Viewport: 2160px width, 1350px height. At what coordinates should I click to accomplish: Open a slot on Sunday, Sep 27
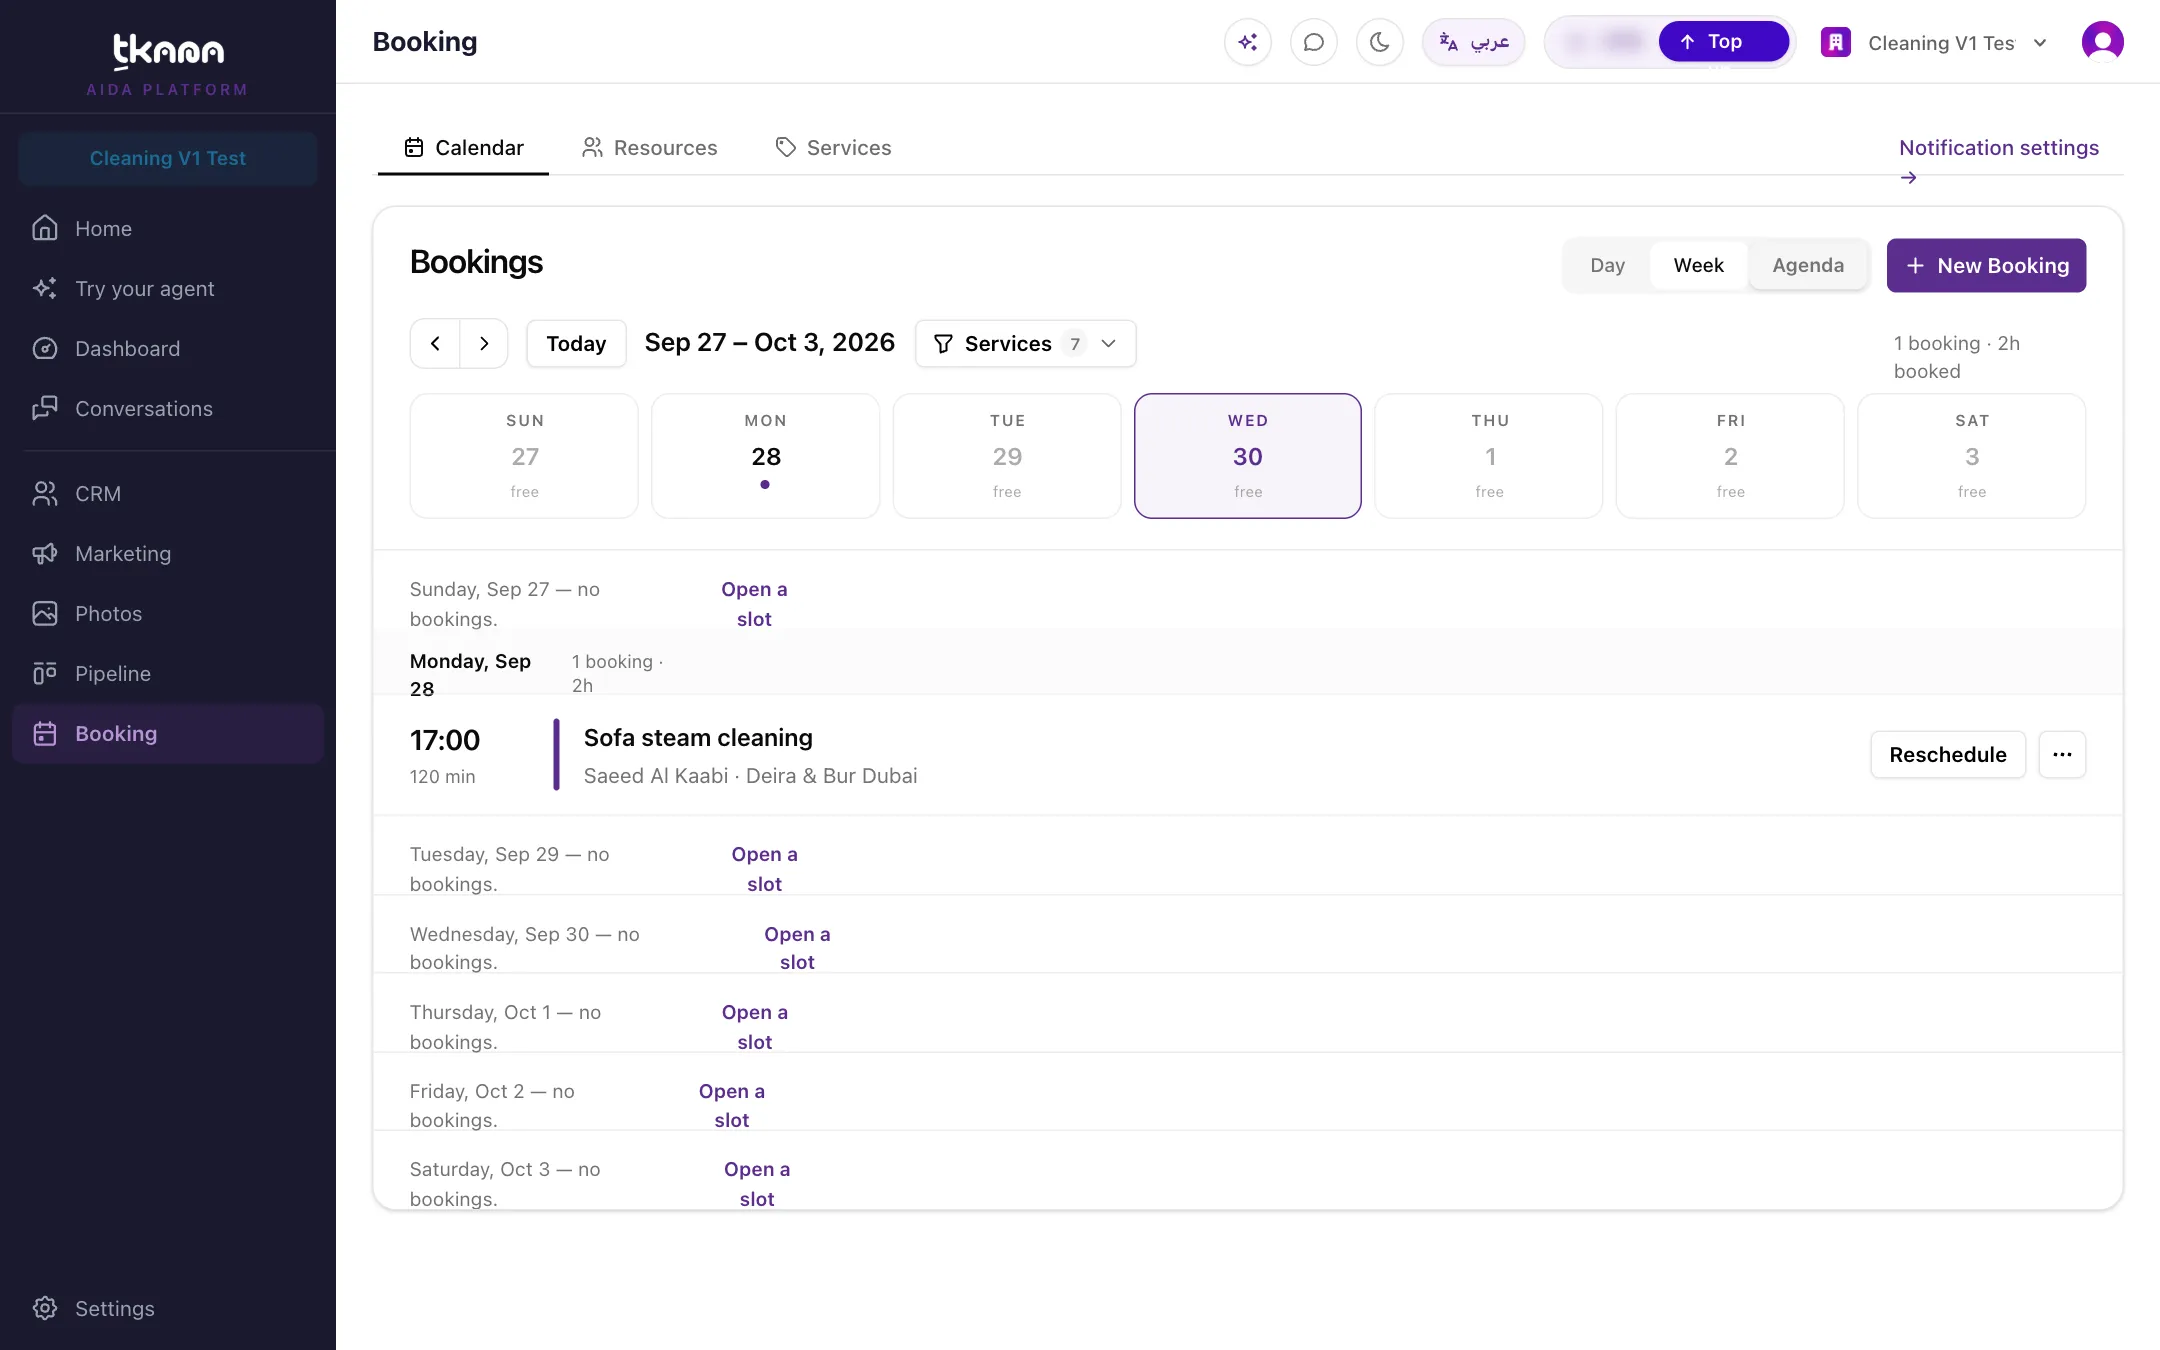pos(754,604)
